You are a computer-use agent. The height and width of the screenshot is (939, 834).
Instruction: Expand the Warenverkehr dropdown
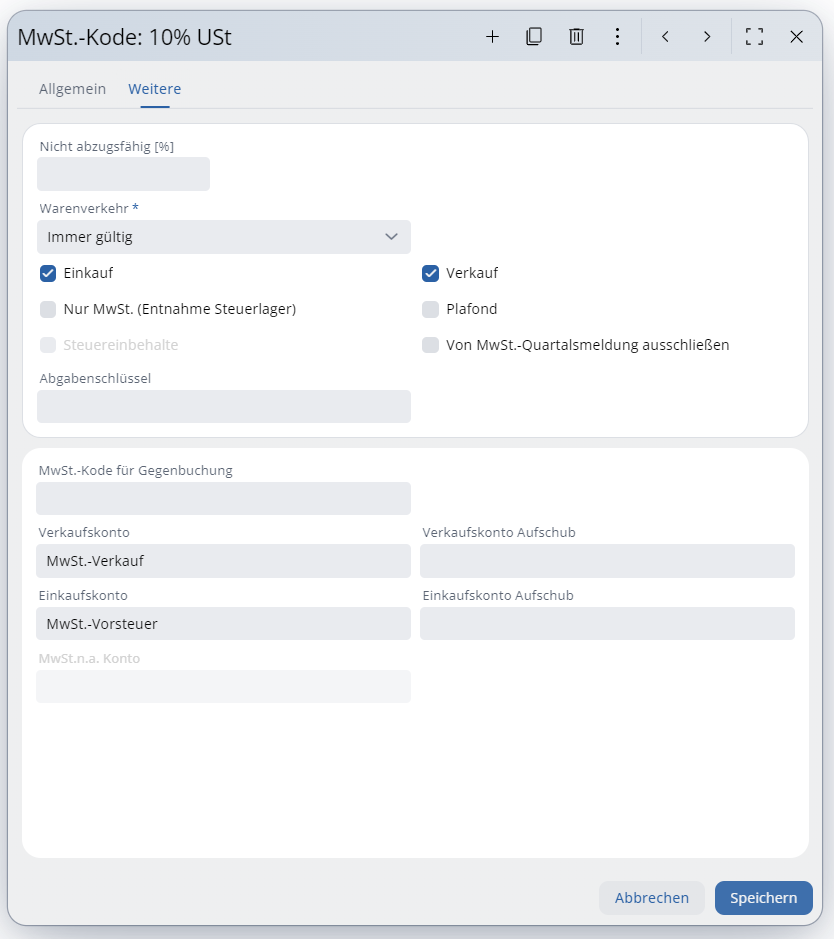tap(224, 237)
